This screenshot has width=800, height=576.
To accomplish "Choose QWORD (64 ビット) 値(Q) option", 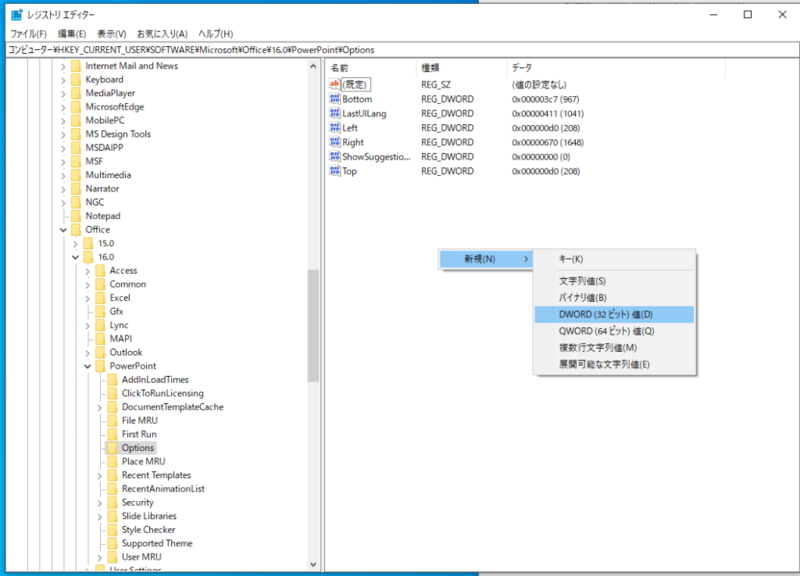I will click(x=614, y=331).
